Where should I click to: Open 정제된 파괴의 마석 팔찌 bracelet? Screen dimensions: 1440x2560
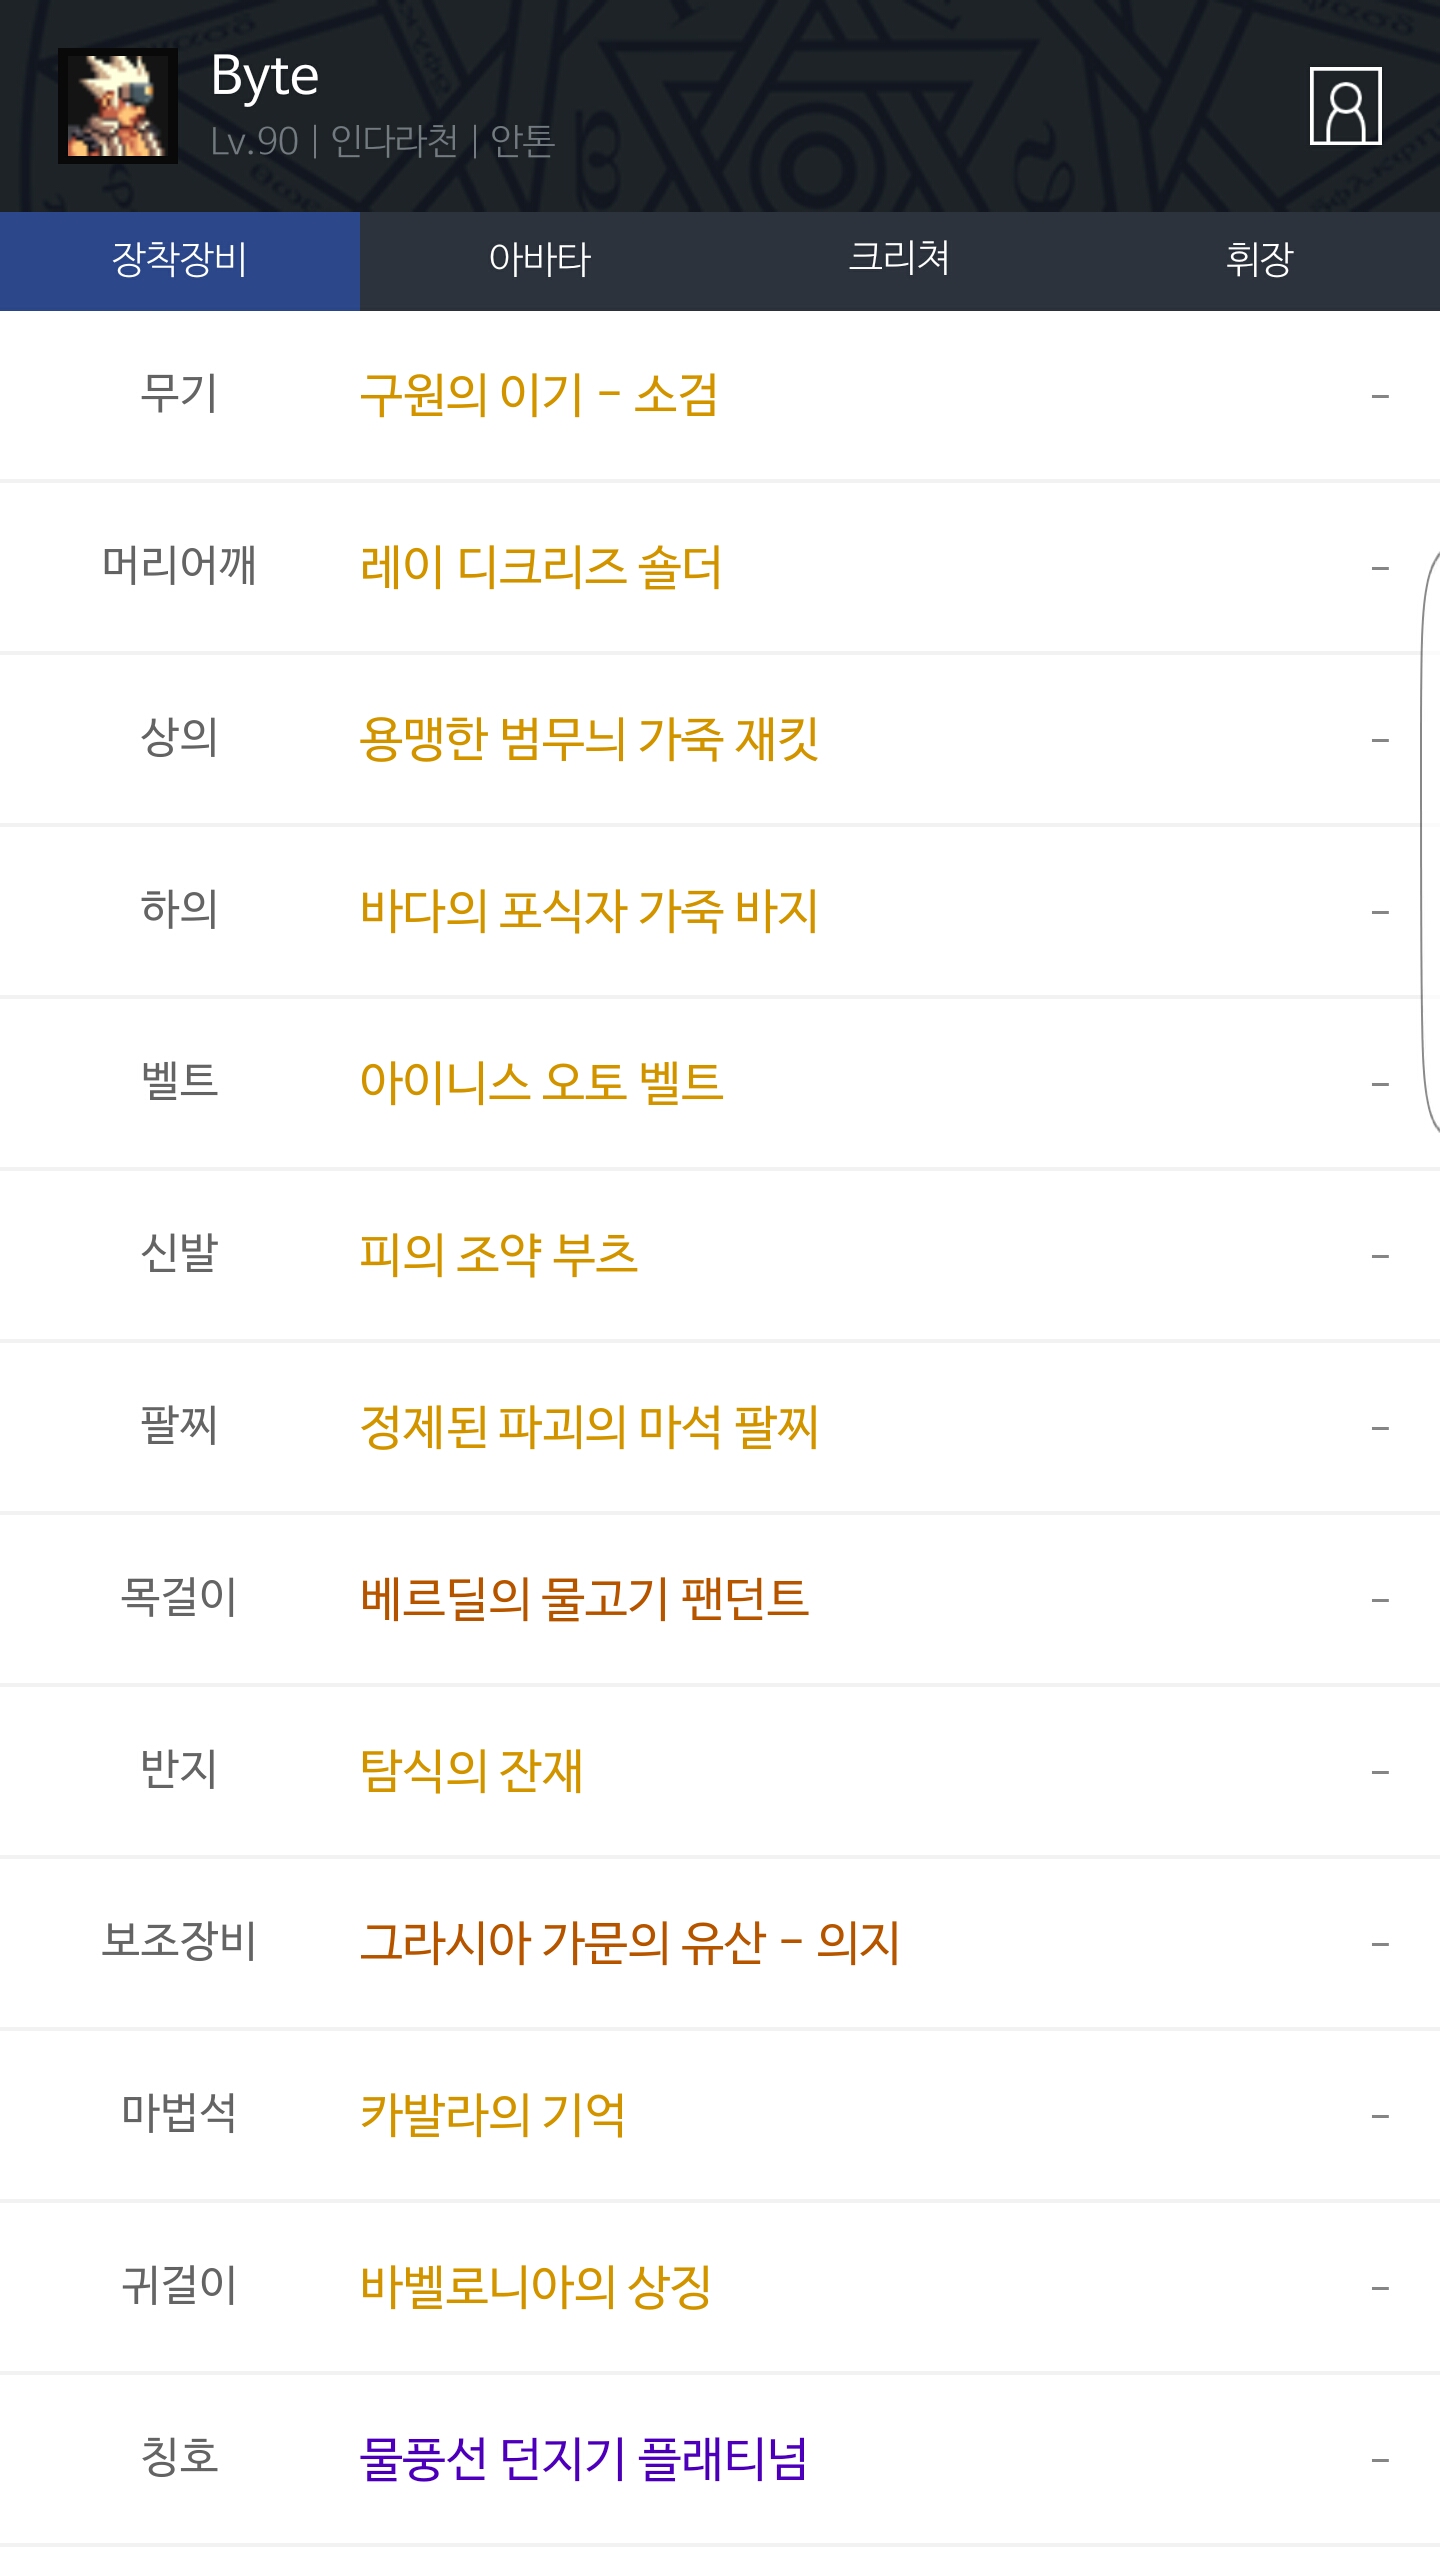tap(589, 1427)
